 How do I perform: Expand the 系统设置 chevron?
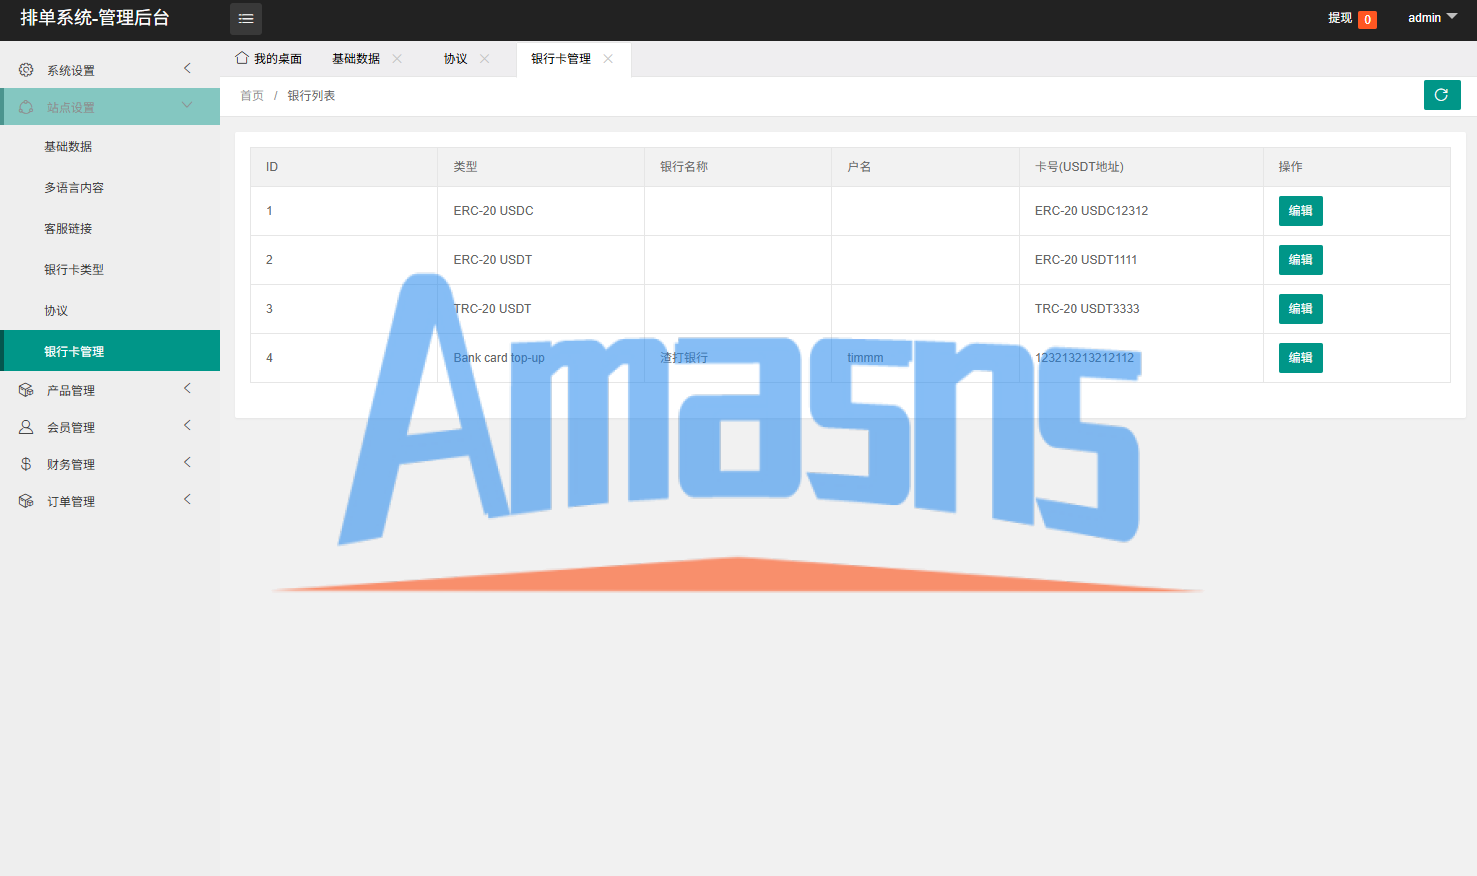pyautogui.click(x=187, y=68)
